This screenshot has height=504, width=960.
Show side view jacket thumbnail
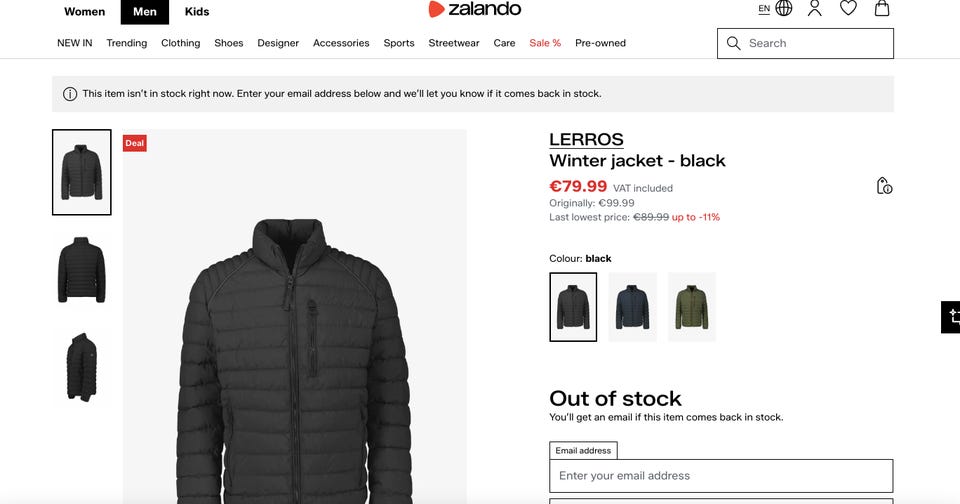point(81,367)
